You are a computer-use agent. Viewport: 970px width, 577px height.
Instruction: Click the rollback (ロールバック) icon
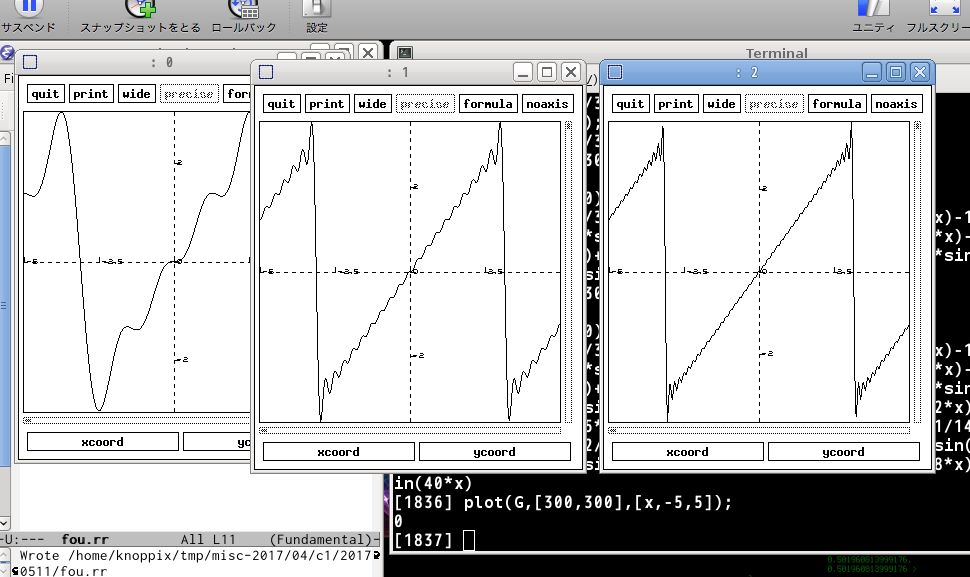(x=244, y=7)
